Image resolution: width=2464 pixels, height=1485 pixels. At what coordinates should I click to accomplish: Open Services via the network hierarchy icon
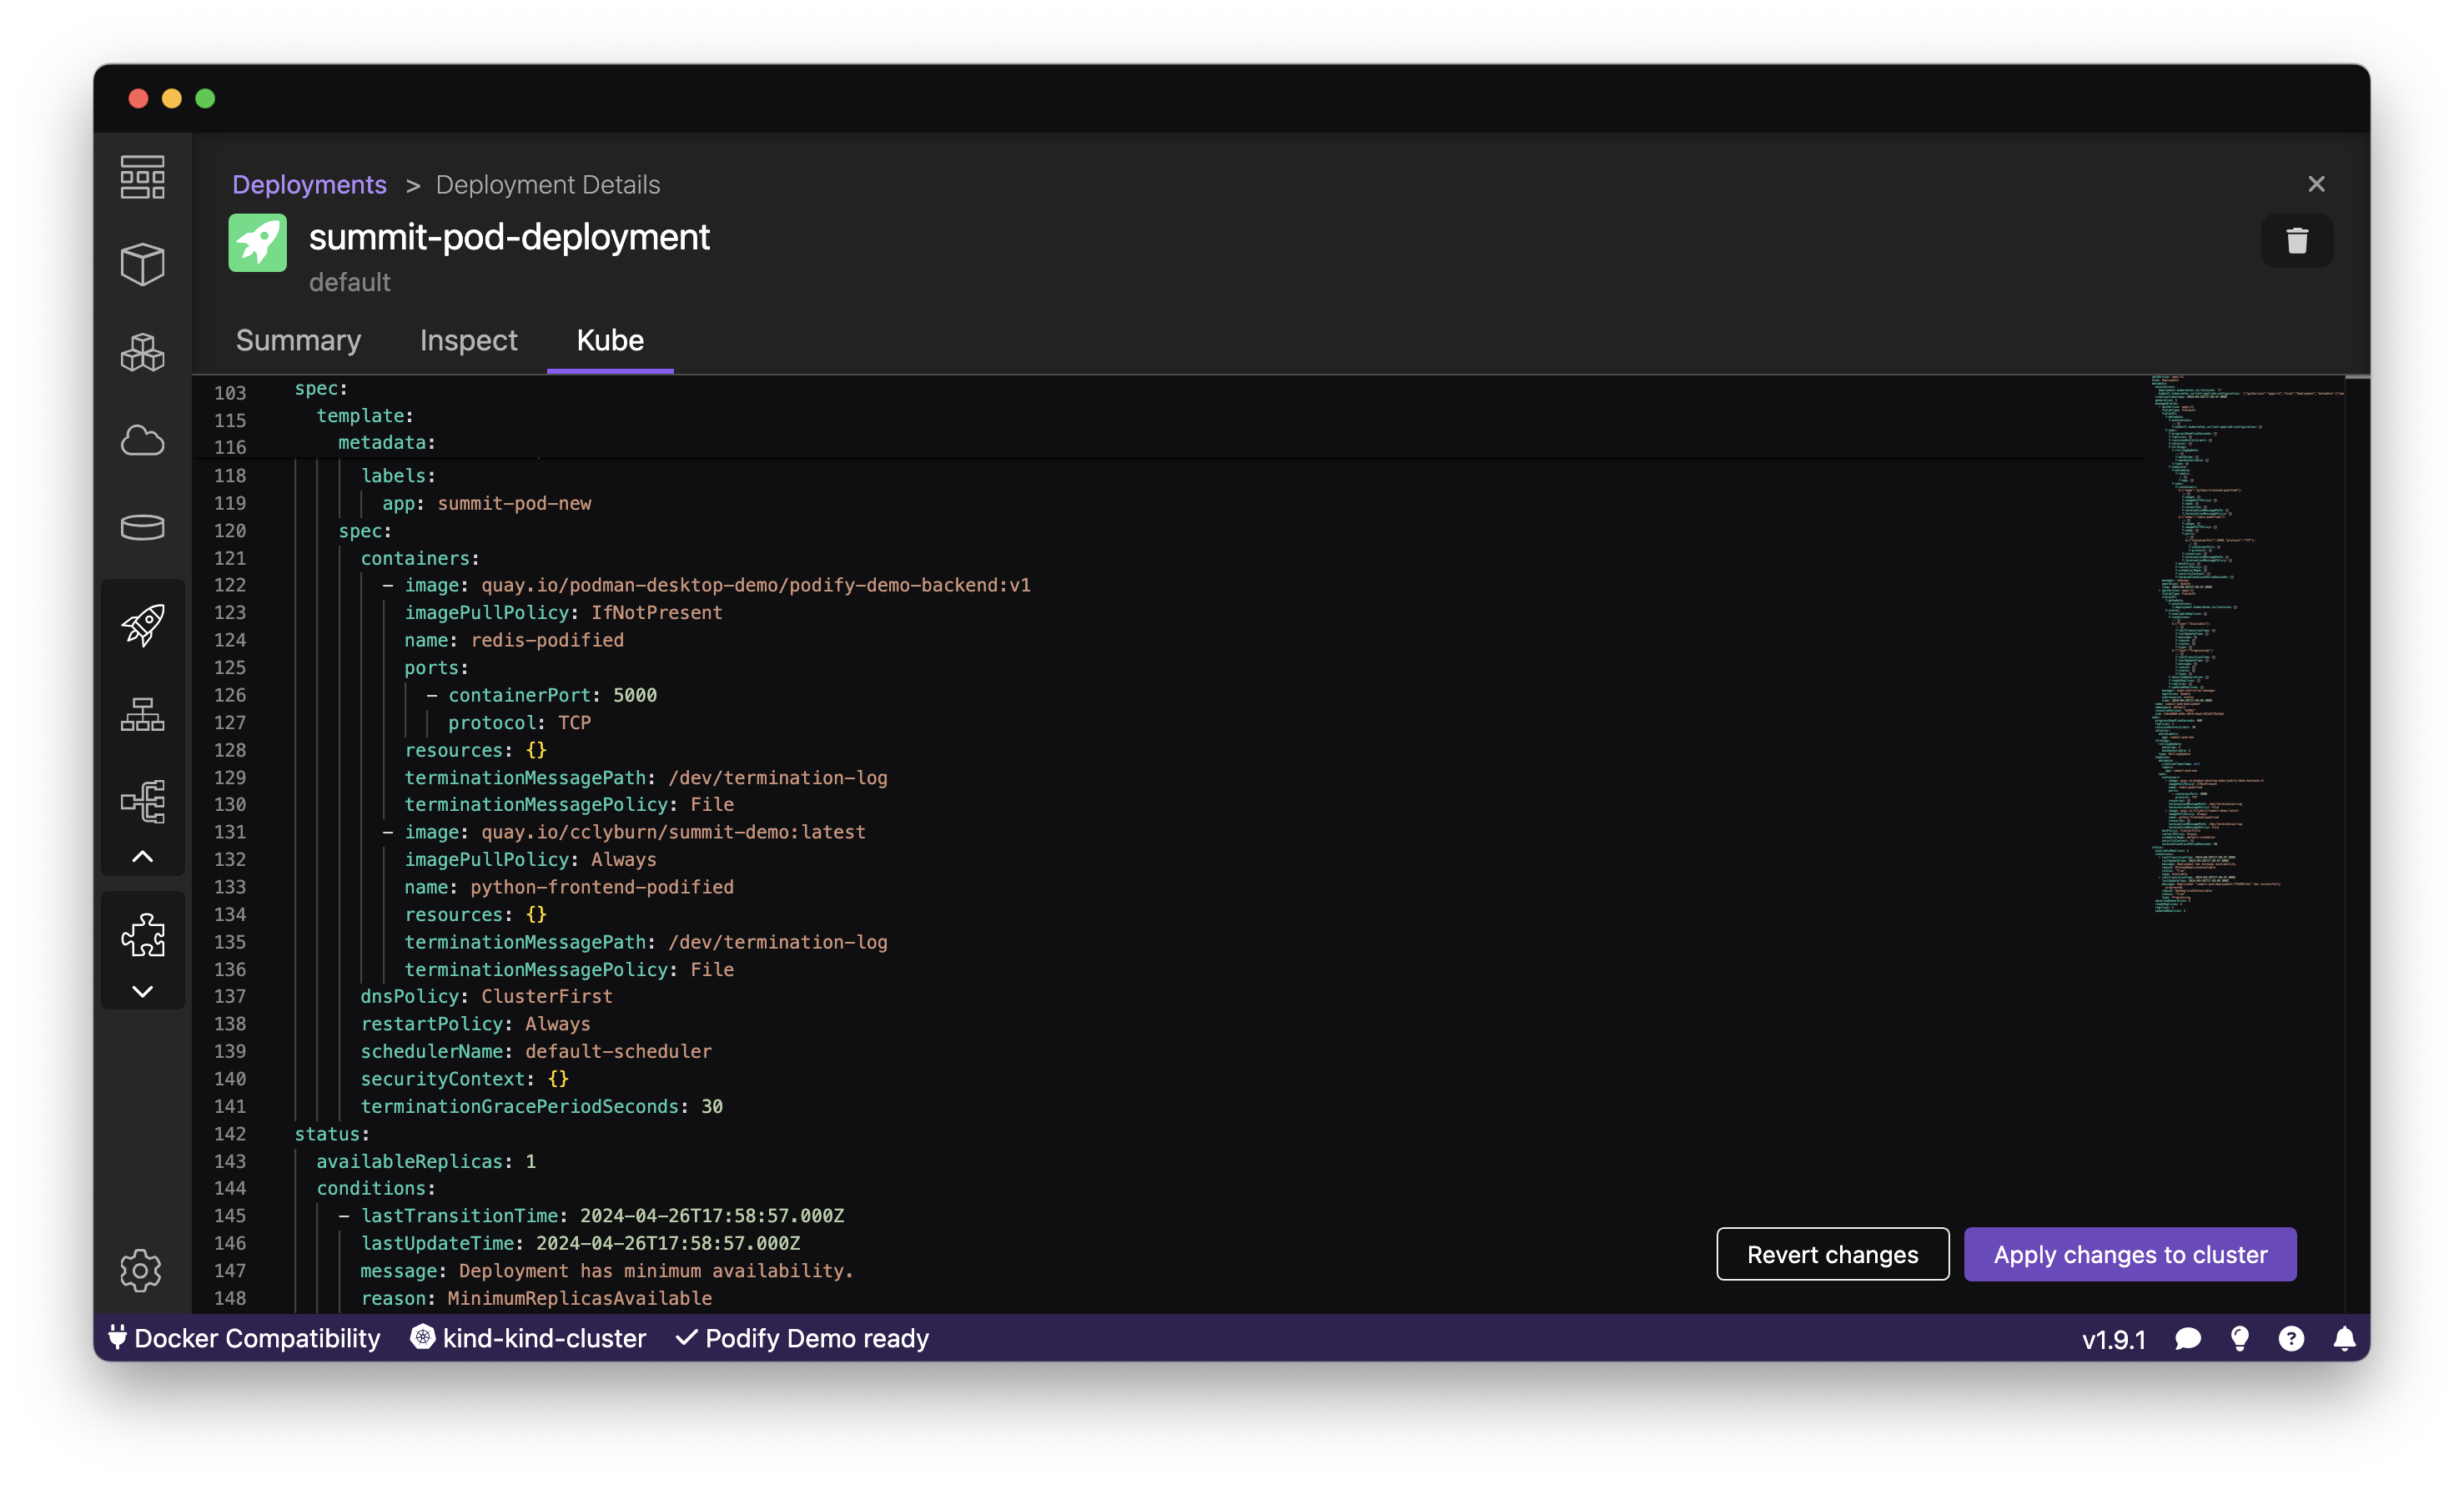pyautogui.click(x=142, y=714)
